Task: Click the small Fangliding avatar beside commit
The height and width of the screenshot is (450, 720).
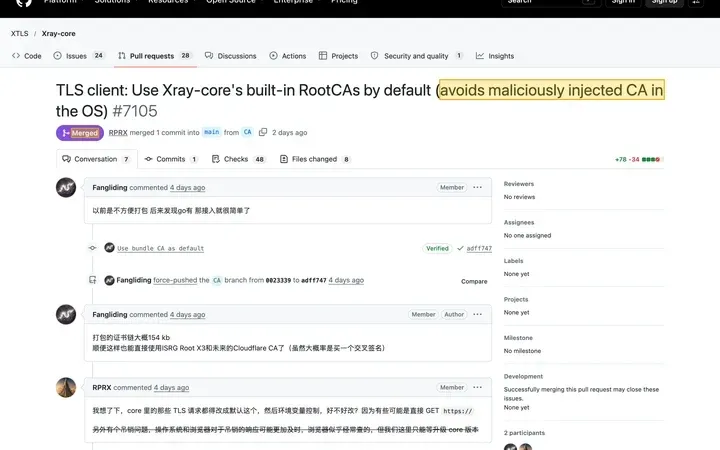Action: point(109,248)
